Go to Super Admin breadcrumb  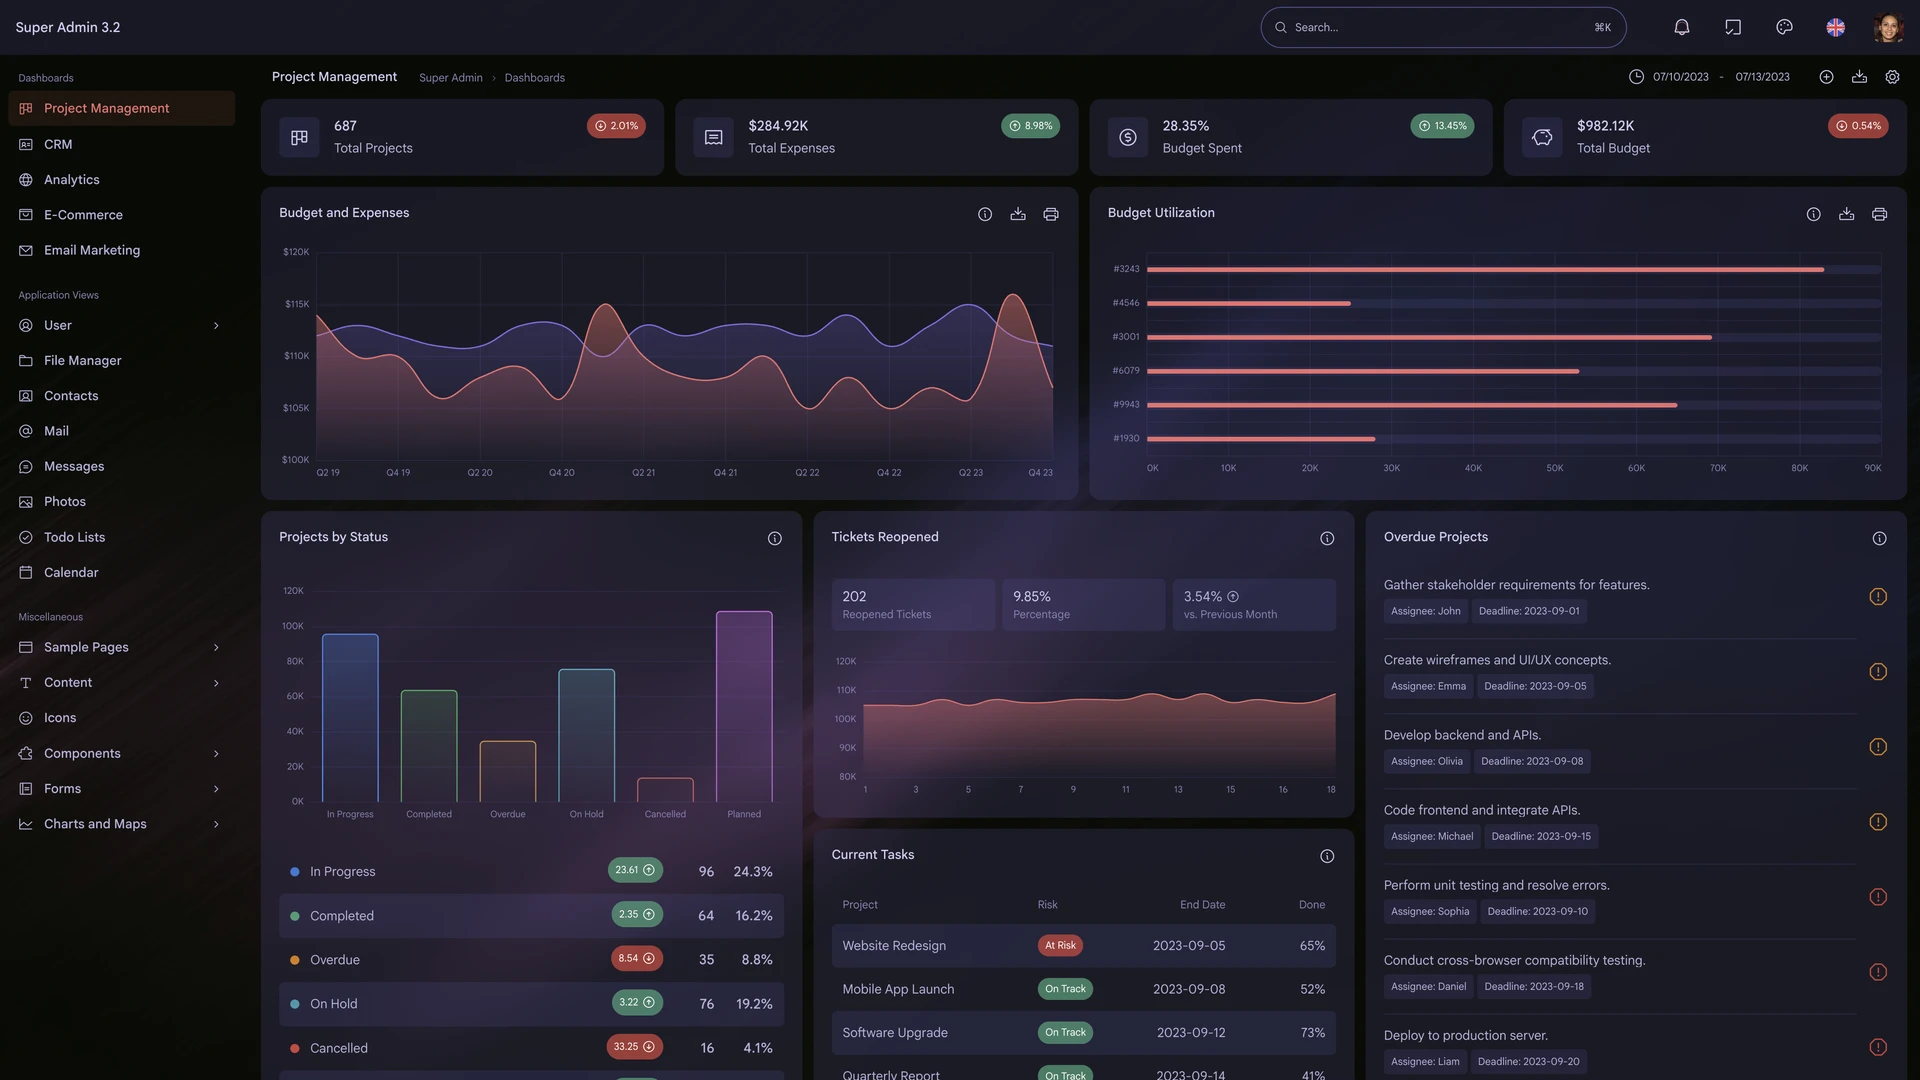450,77
